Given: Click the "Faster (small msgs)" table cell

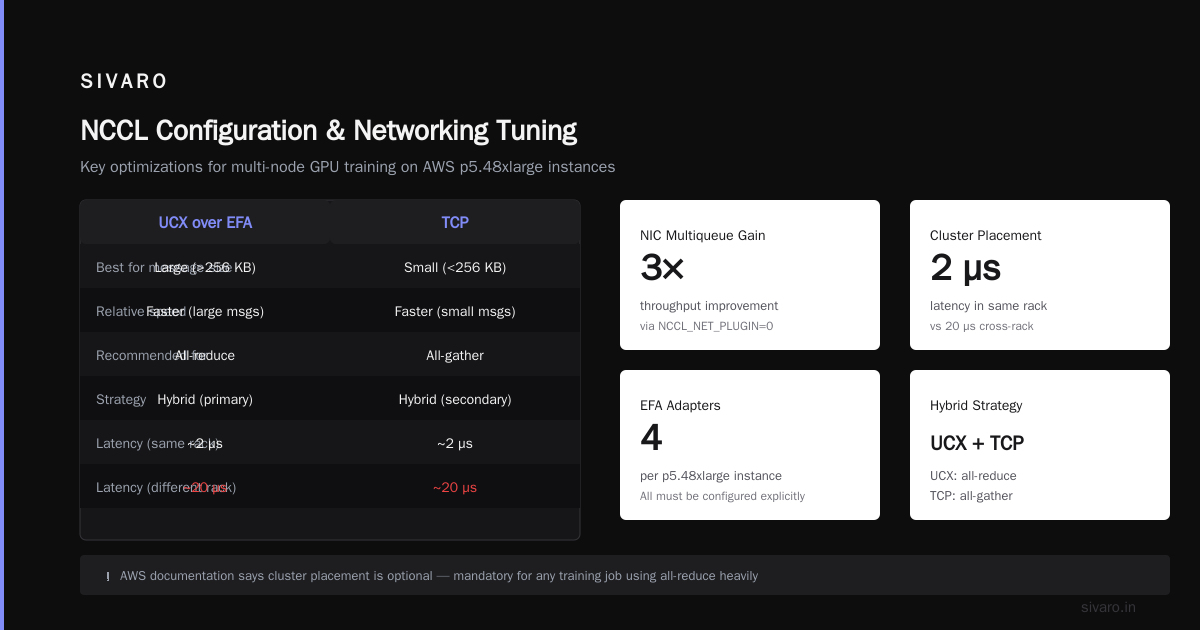Looking at the screenshot, I should (x=455, y=311).
